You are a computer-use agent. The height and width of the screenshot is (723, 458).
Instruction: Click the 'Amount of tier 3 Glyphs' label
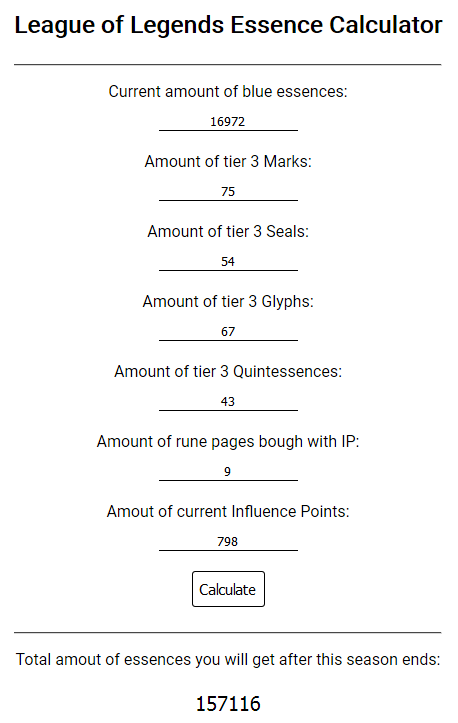228,302
